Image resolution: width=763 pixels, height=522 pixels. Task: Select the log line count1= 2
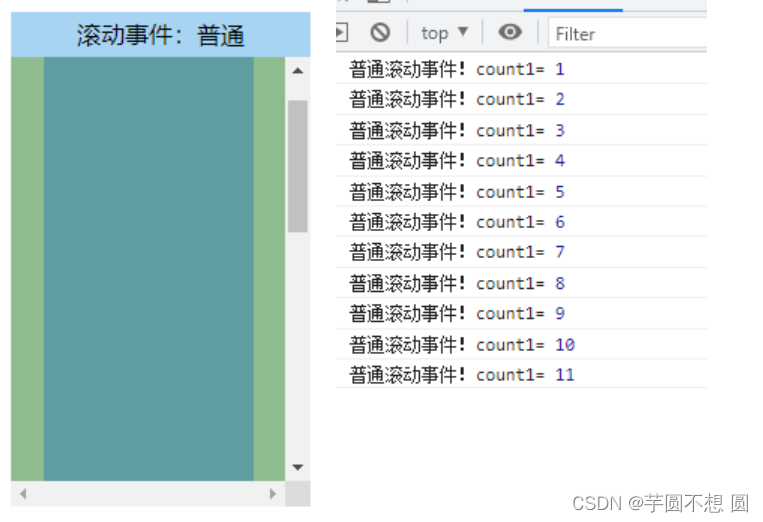(521, 99)
